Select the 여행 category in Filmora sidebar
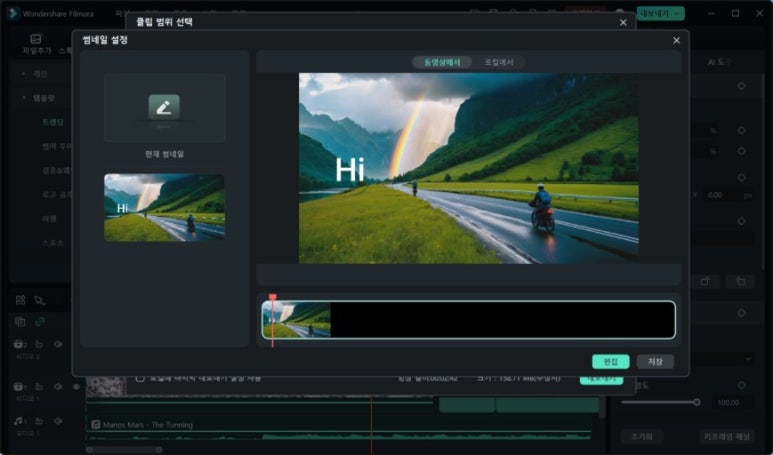The height and width of the screenshot is (455, 773). (49, 218)
